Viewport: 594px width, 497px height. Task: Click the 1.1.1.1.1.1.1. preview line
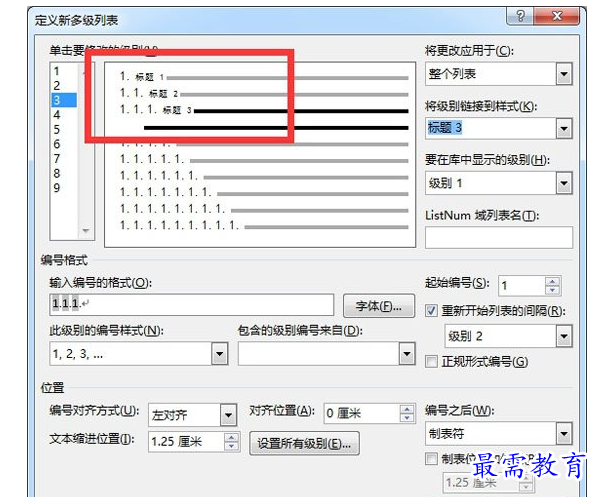(x=264, y=193)
